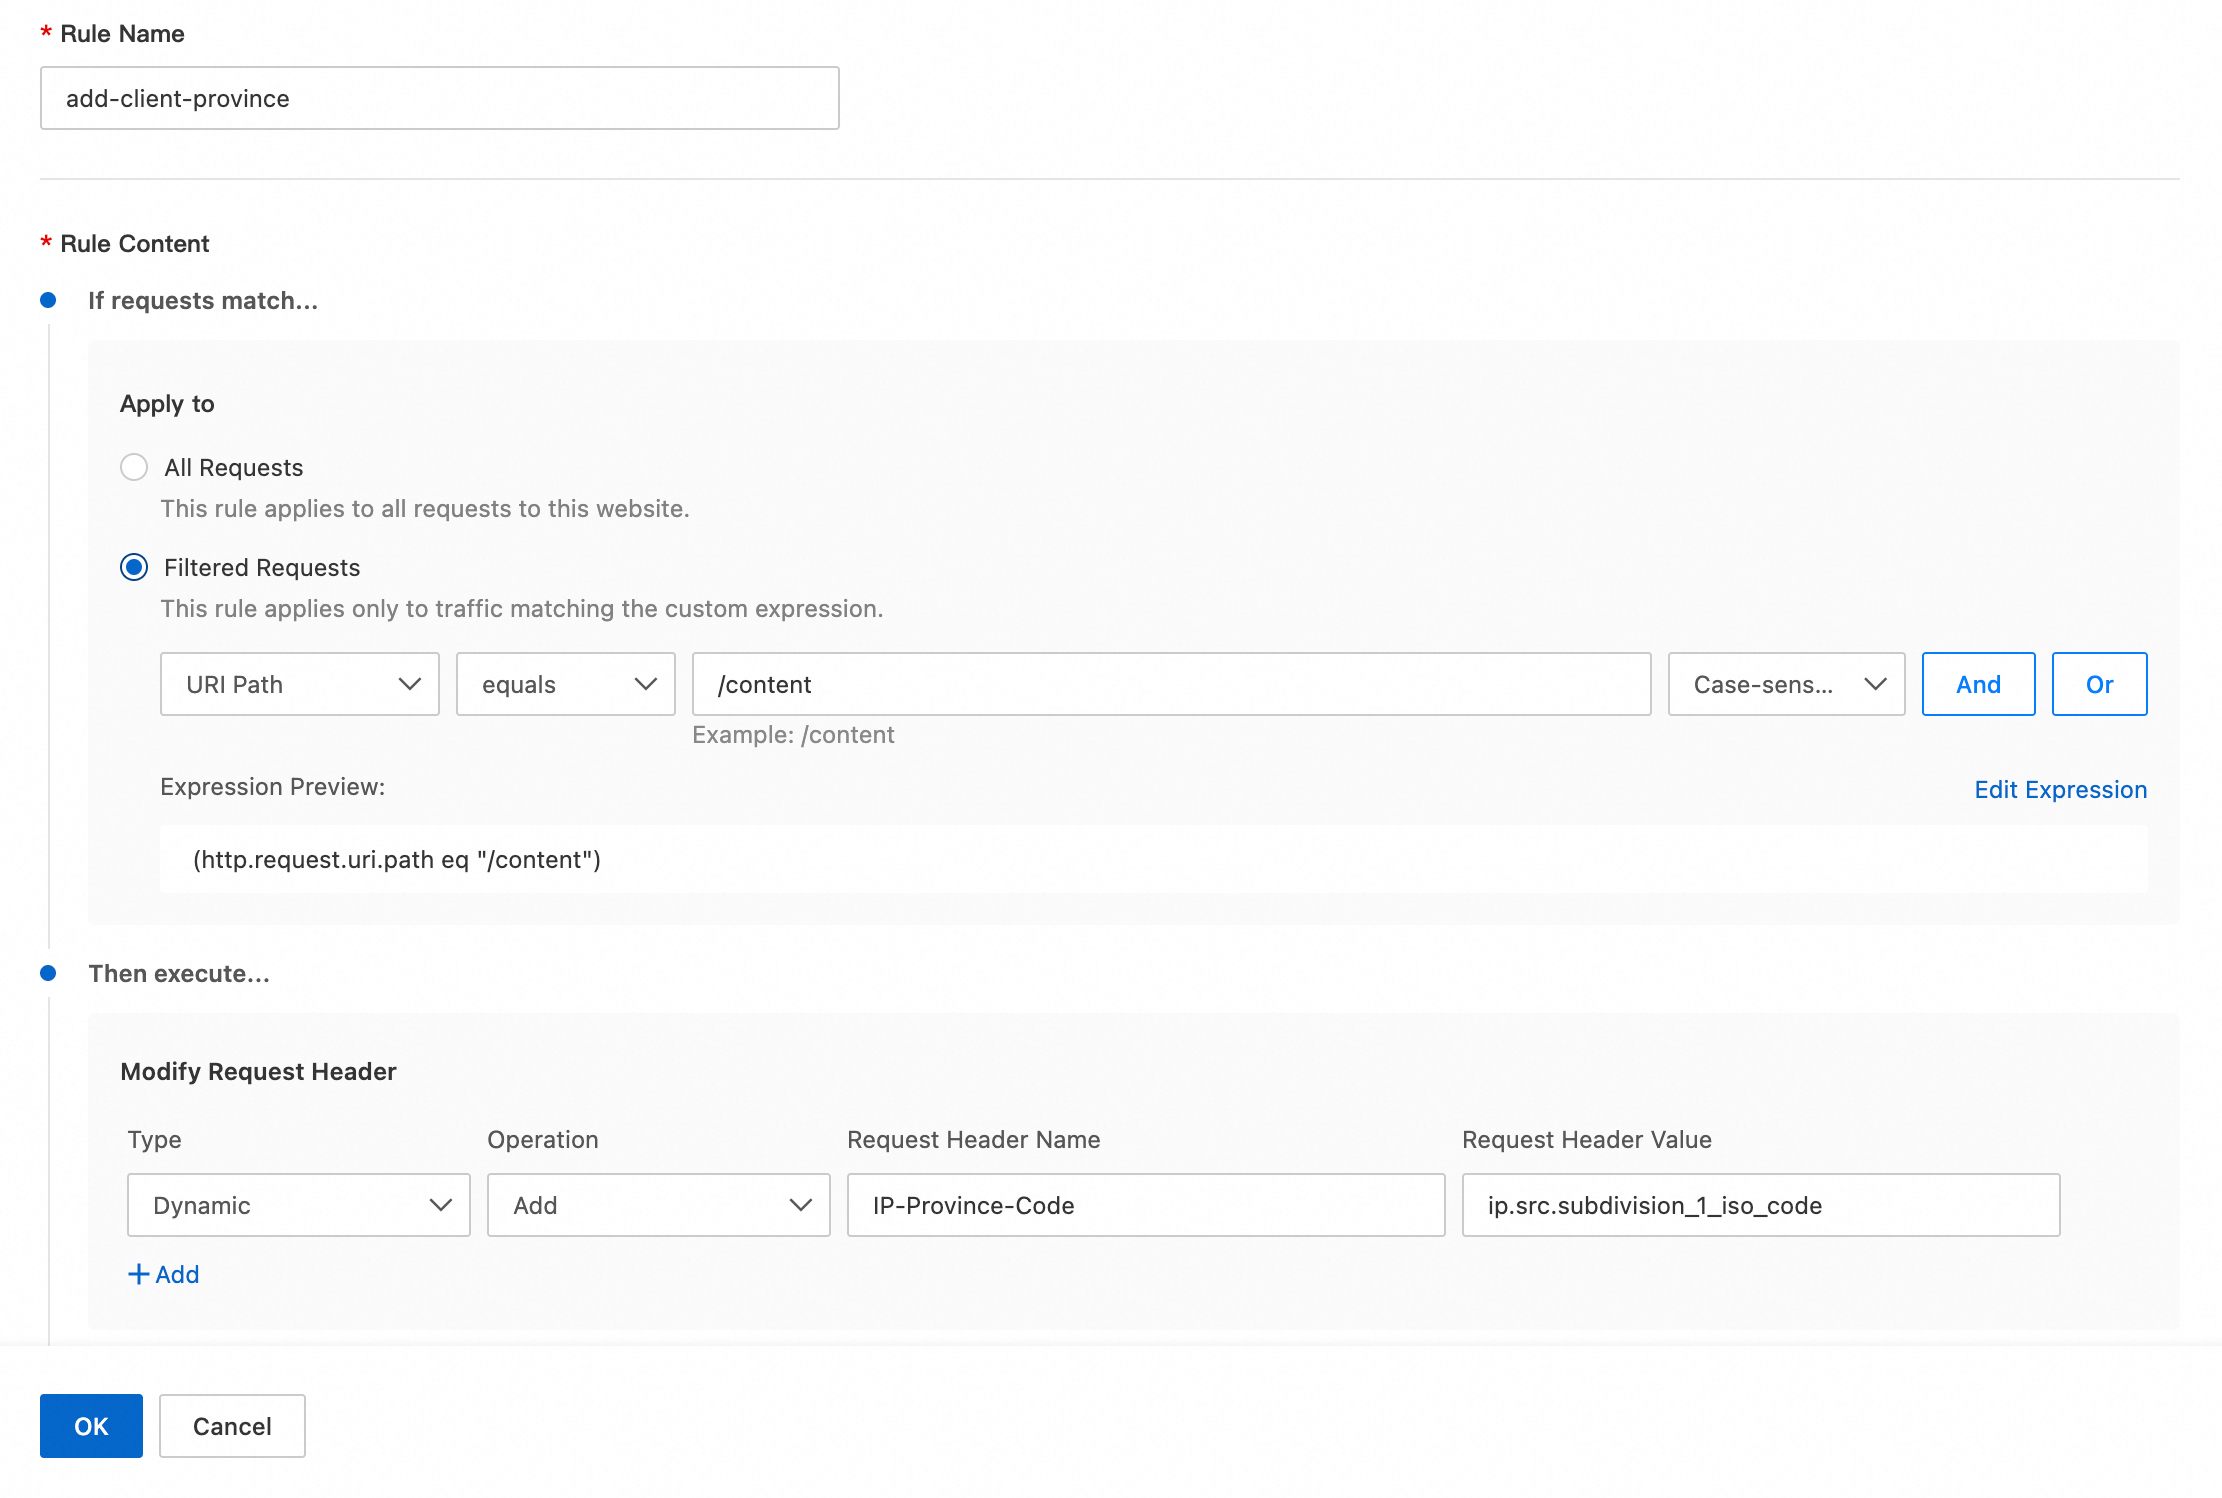The image size is (2222, 1498).
Task: Click the /content match value field
Action: (x=1170, y=684)
